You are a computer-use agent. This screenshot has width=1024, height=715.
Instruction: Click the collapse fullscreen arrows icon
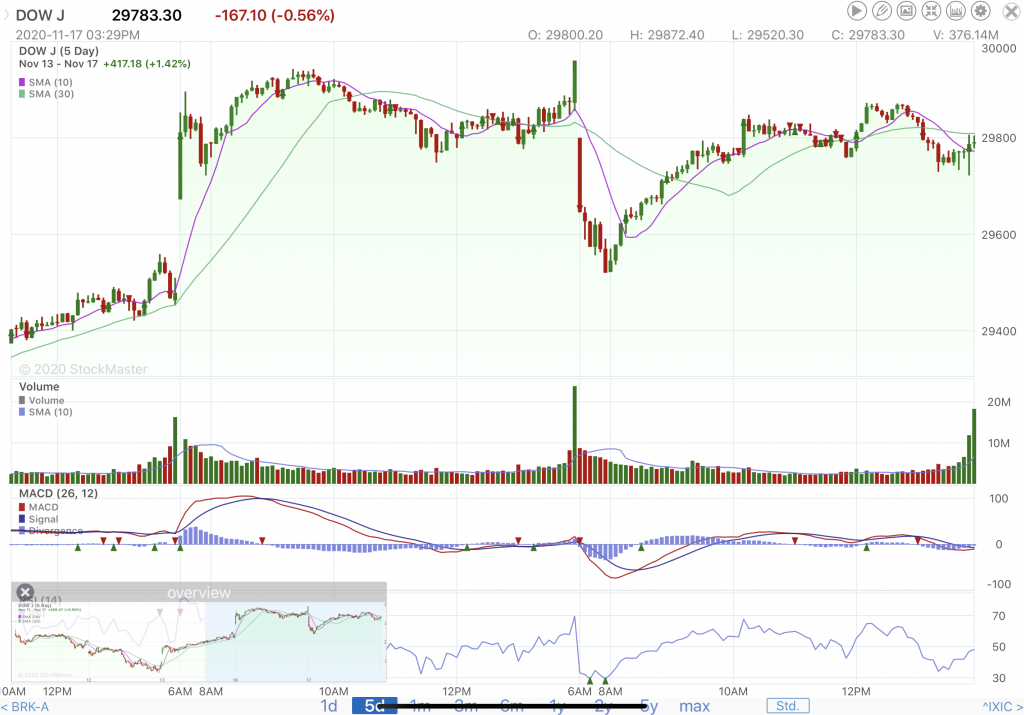tap(931, 11)
